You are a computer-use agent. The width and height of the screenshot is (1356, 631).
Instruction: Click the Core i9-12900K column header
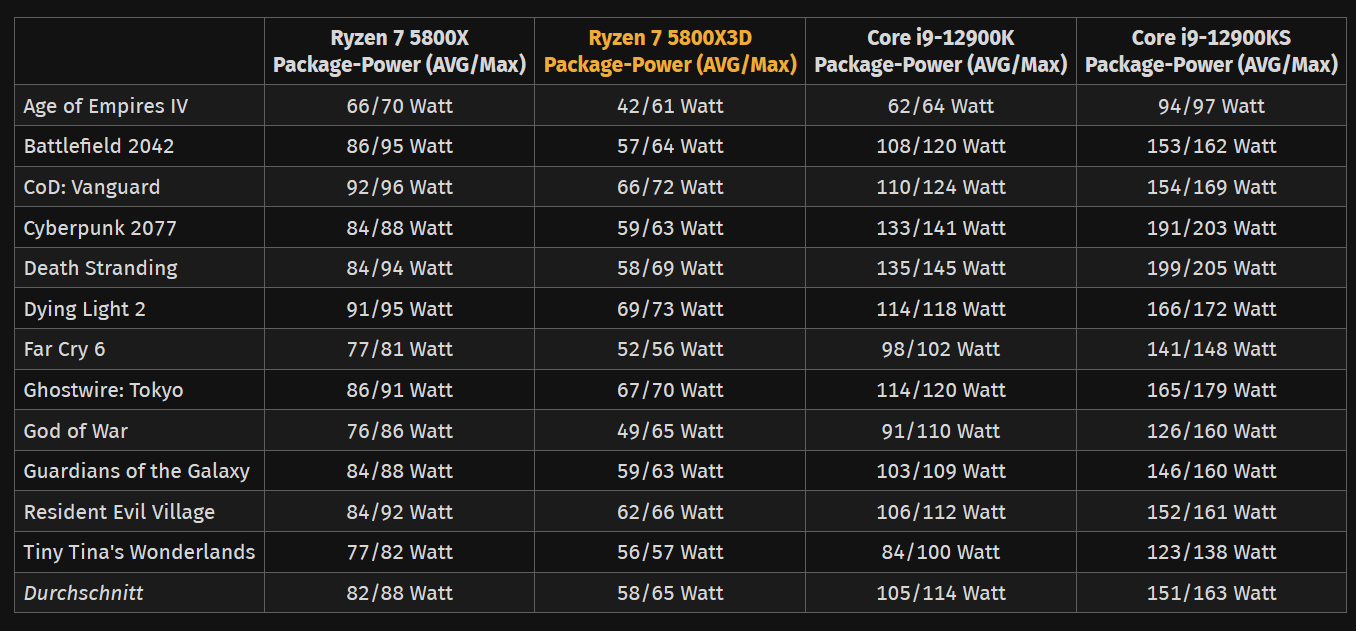click(941, 51)
